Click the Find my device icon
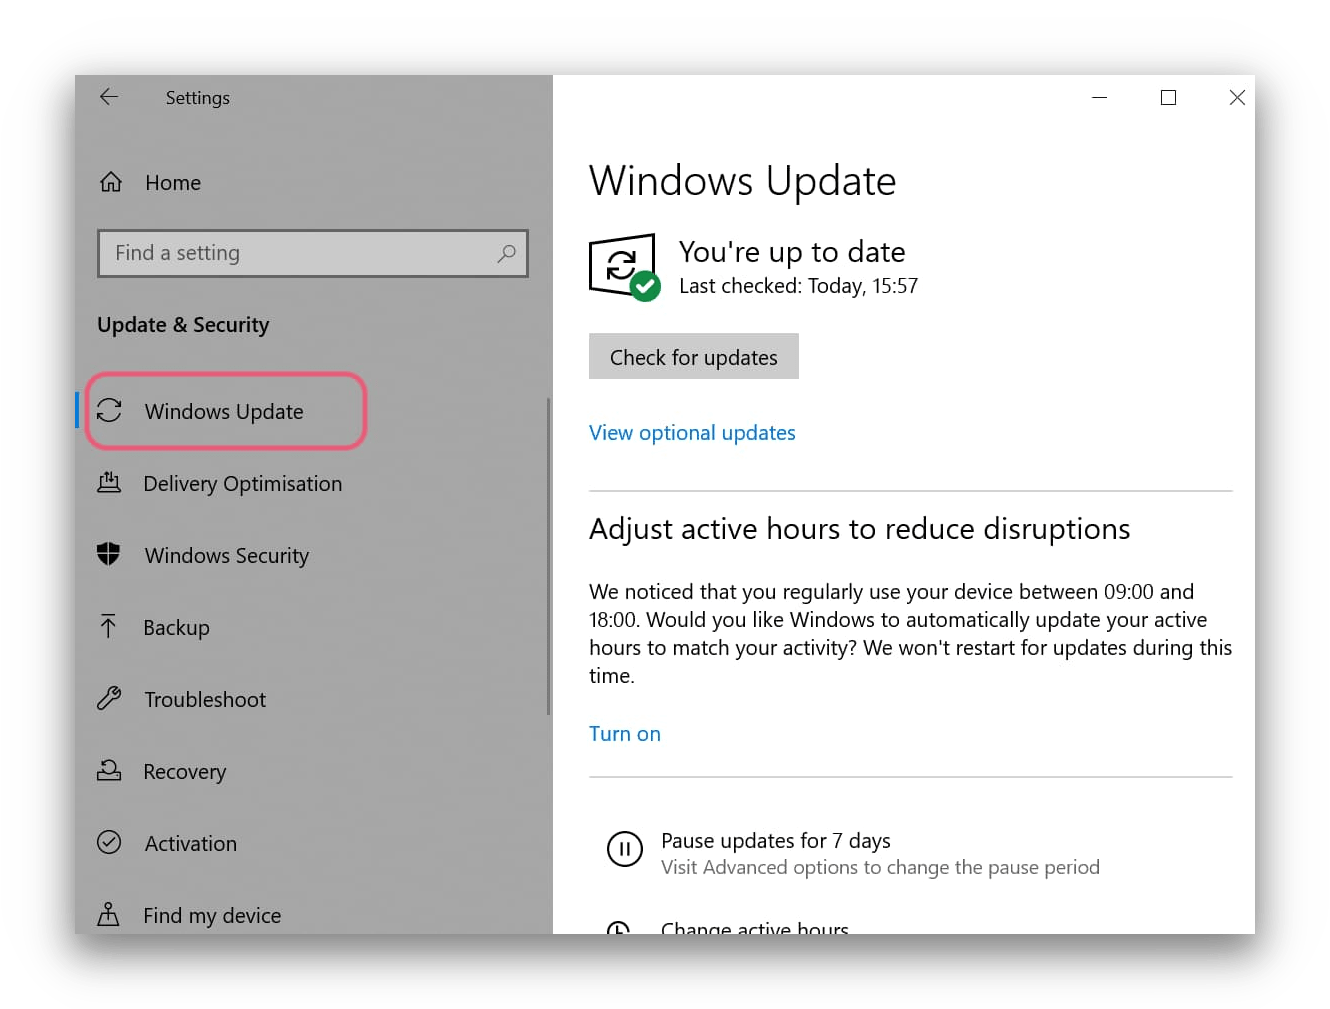The image size is (1330, 1009). 109,914
